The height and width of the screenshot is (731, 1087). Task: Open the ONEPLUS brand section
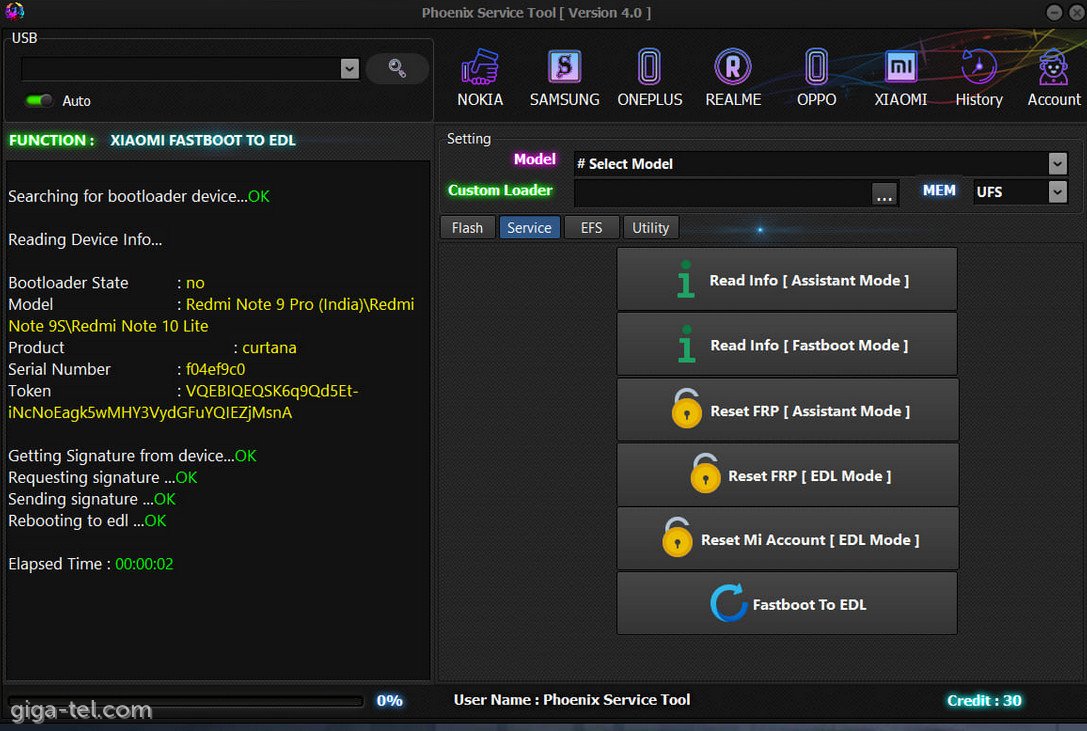[x=649, y=78]
